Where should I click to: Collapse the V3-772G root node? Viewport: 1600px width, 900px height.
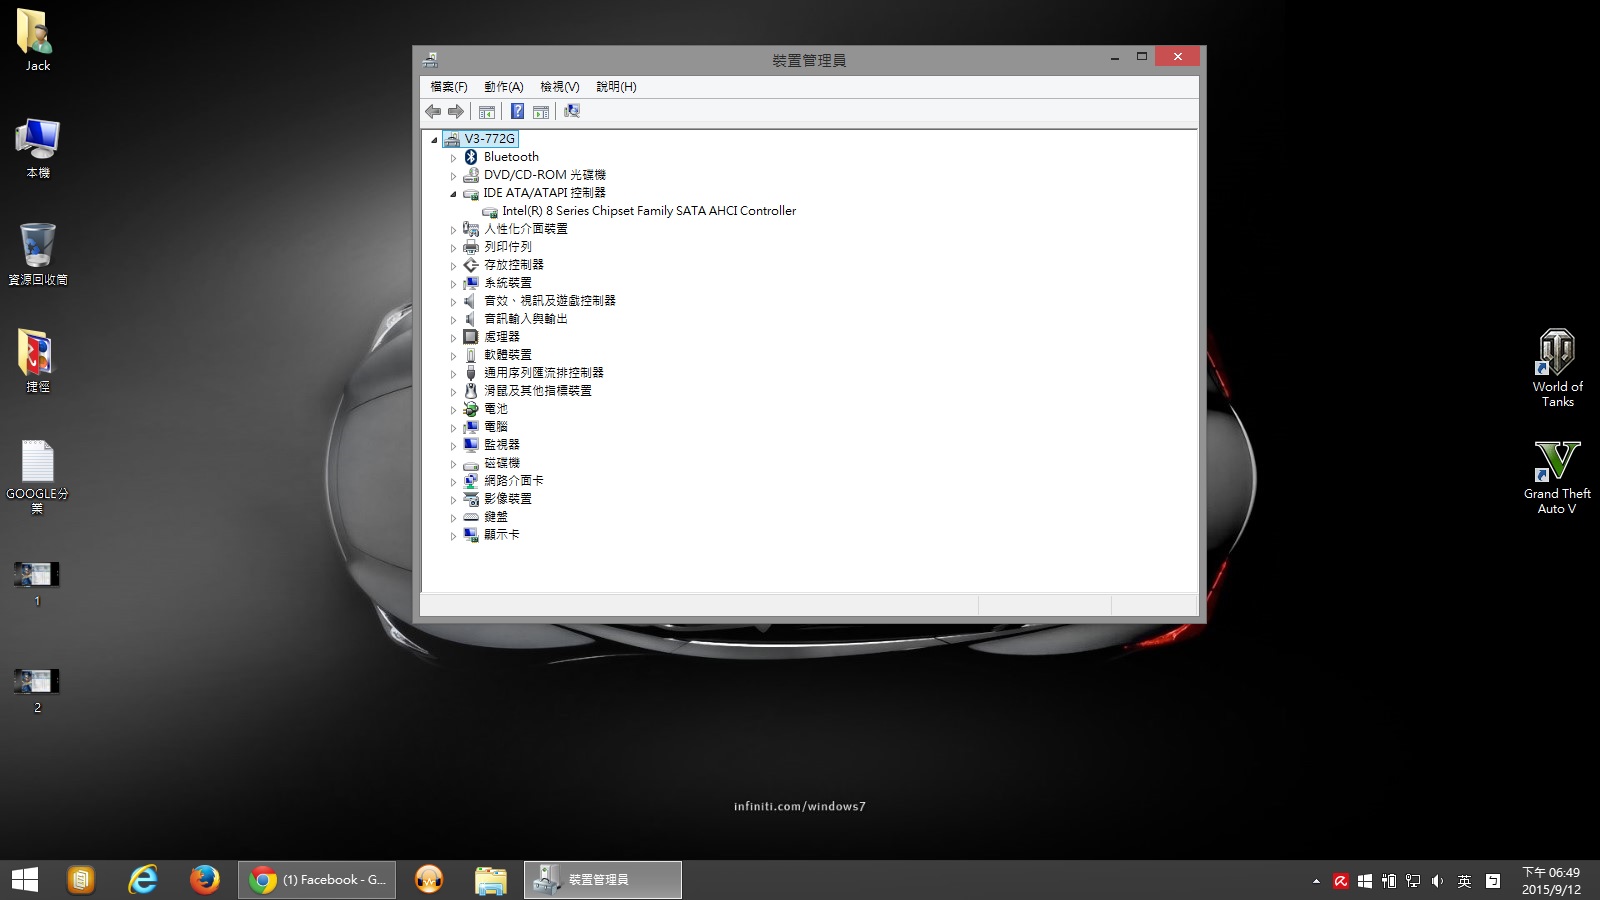click(x=434, y=140)
